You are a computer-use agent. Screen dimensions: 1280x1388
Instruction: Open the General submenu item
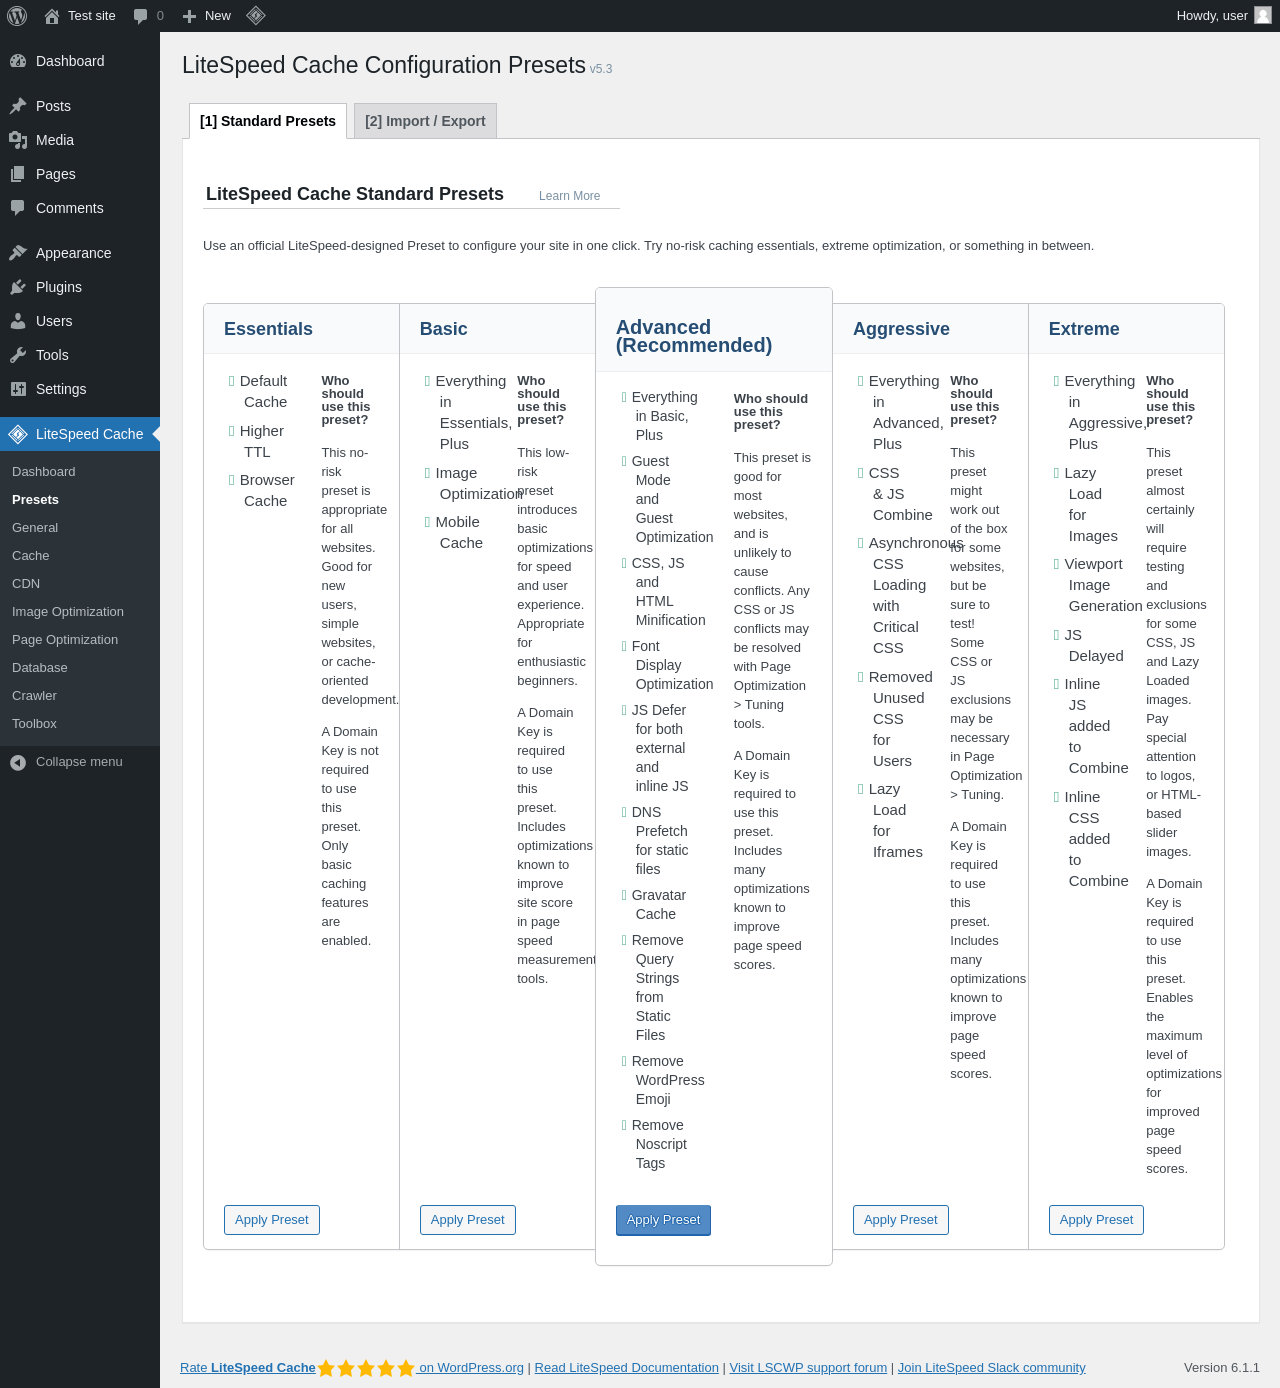pos(35,528)
